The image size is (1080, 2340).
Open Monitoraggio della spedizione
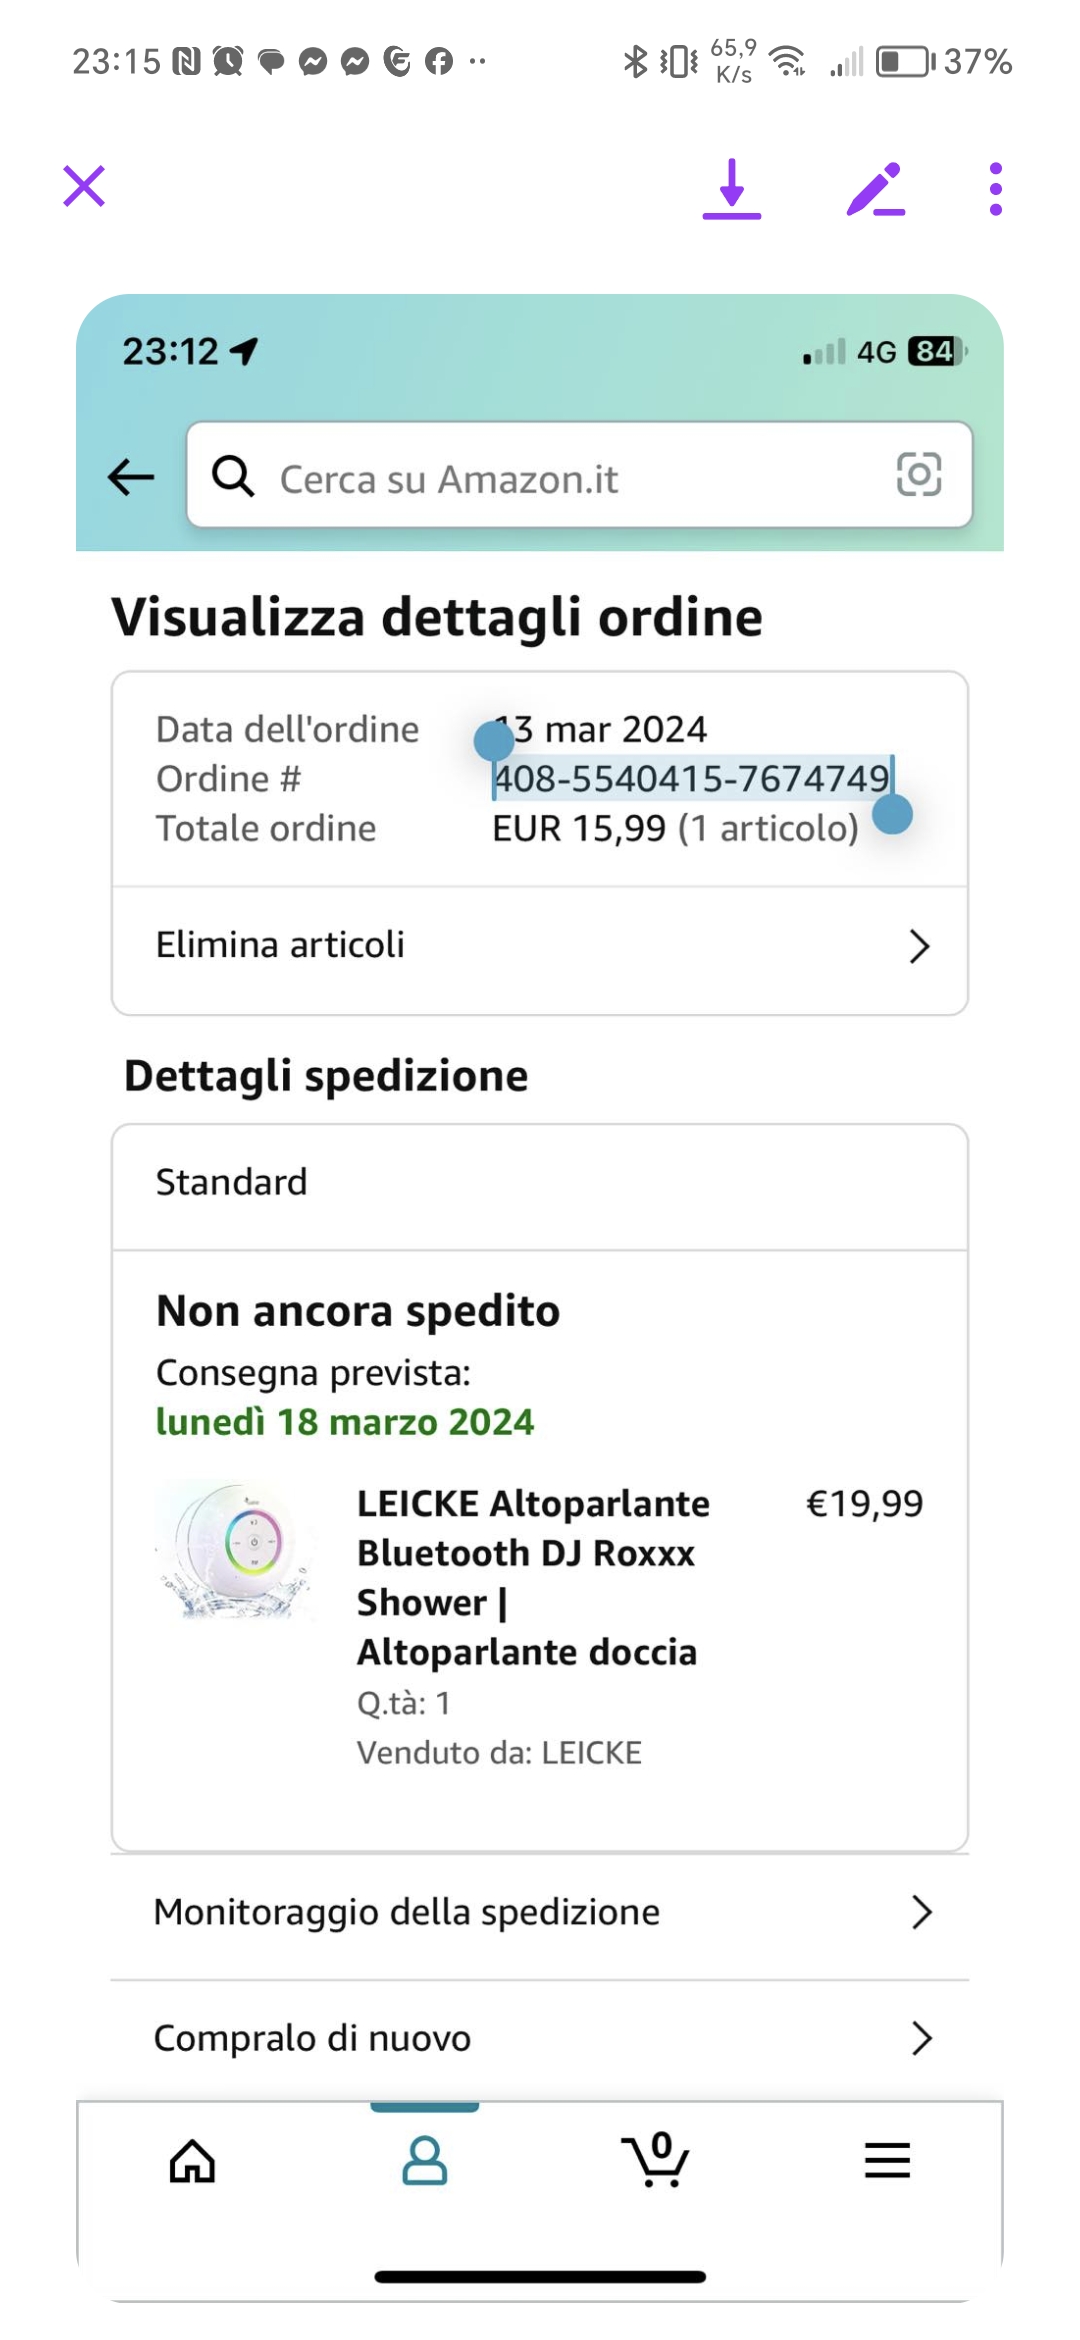pyautogui.click(x=540, y=1912)
